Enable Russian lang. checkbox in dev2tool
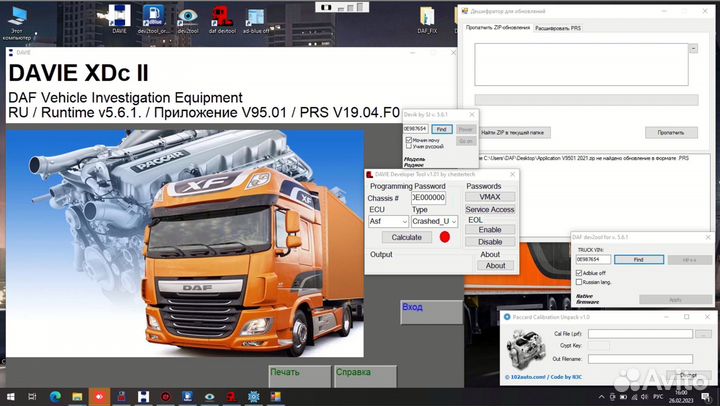The image size is (720, 406). point(579,282)
